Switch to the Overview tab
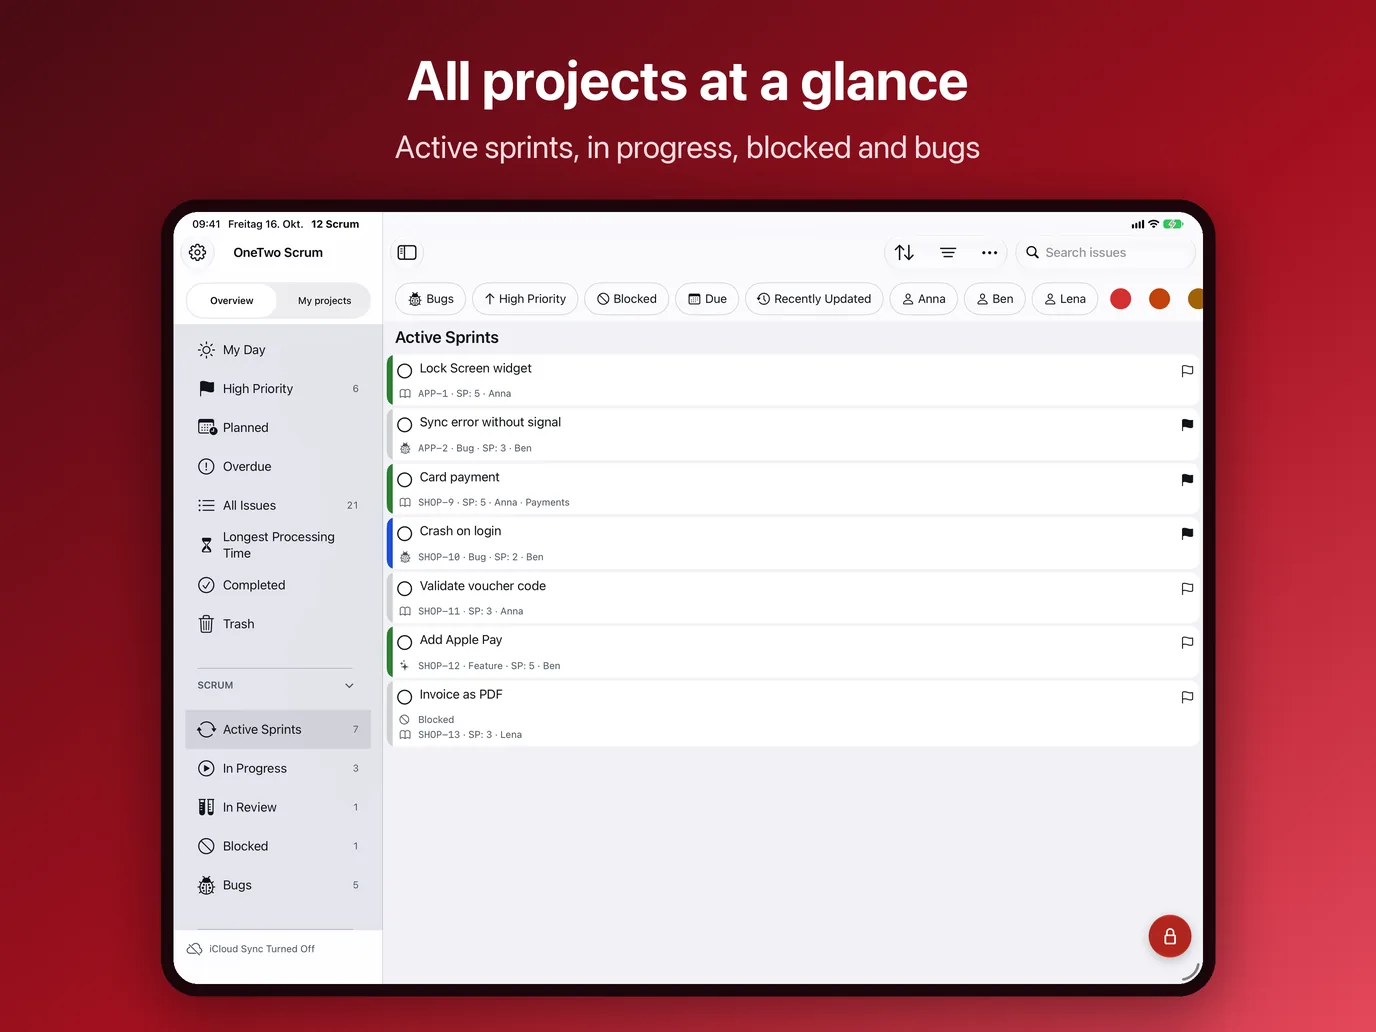Image resolution: width=1376 pixels, height=1032 pixels. pyautogui.click(x=232, y=301)
